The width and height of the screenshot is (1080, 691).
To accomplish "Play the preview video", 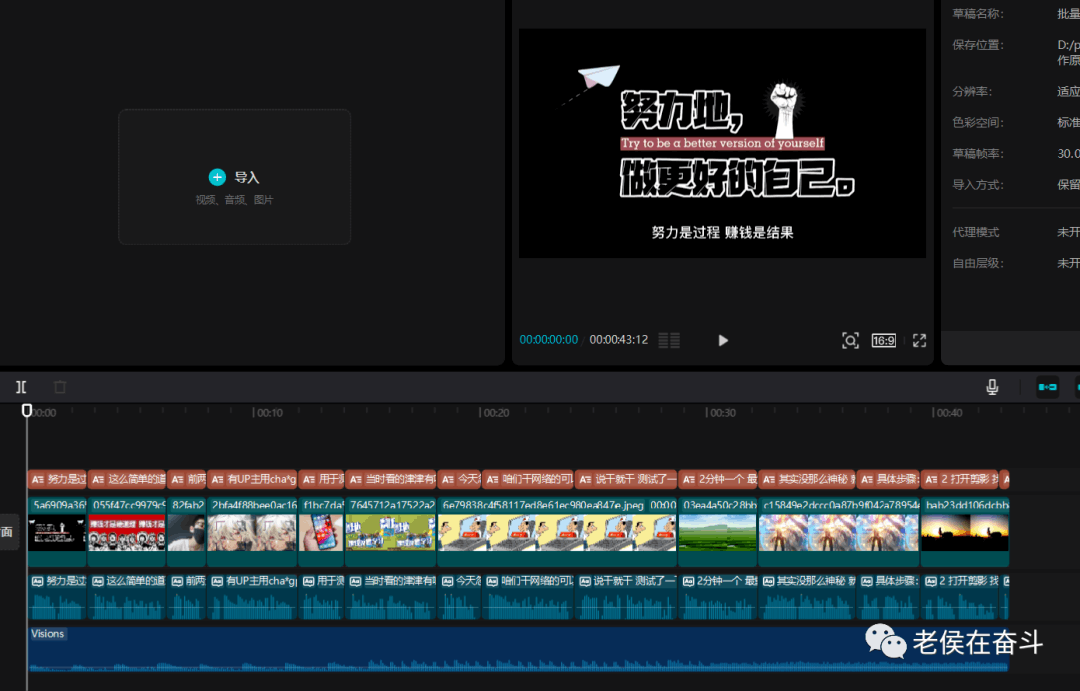I will pyautogui.click(x=723, y=340).
